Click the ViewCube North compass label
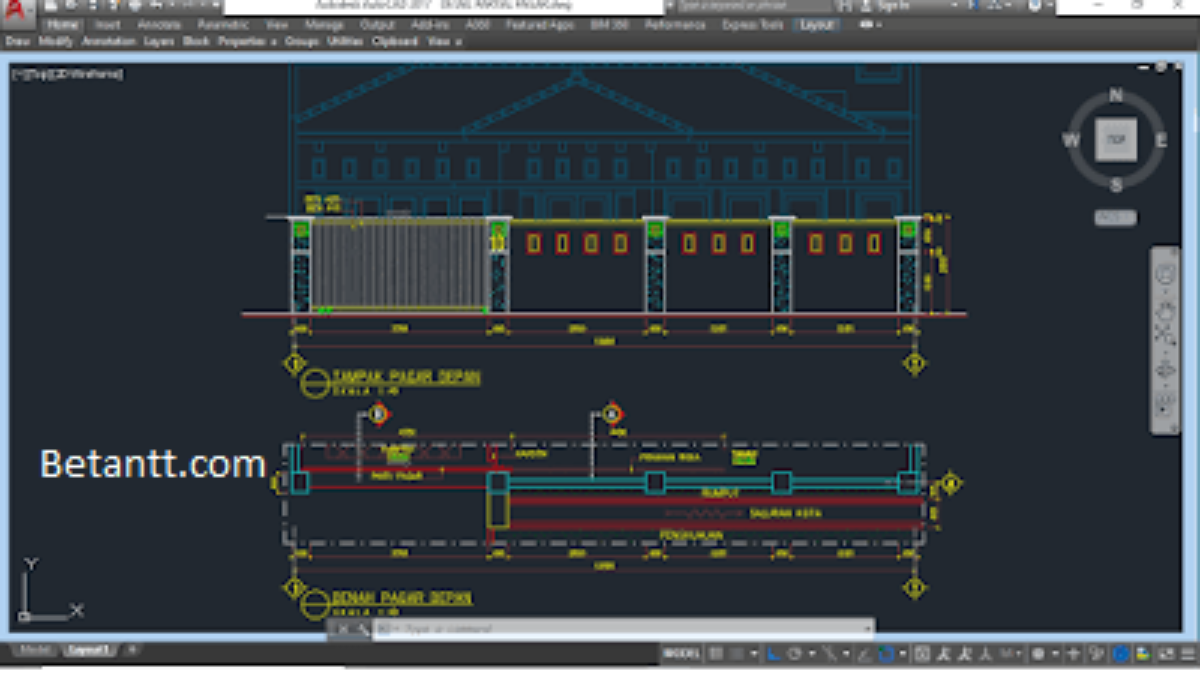Screen dimensions: 1200x675 (1116, 96)
